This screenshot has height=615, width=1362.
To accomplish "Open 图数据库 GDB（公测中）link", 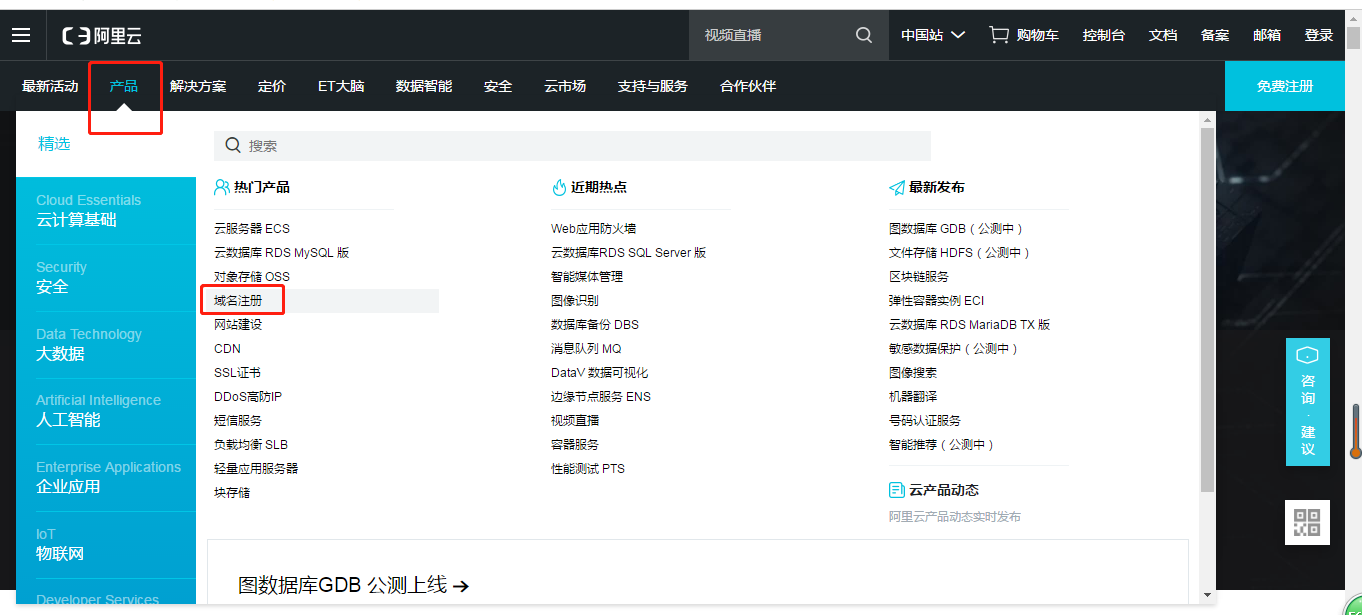I will (957, 228).
